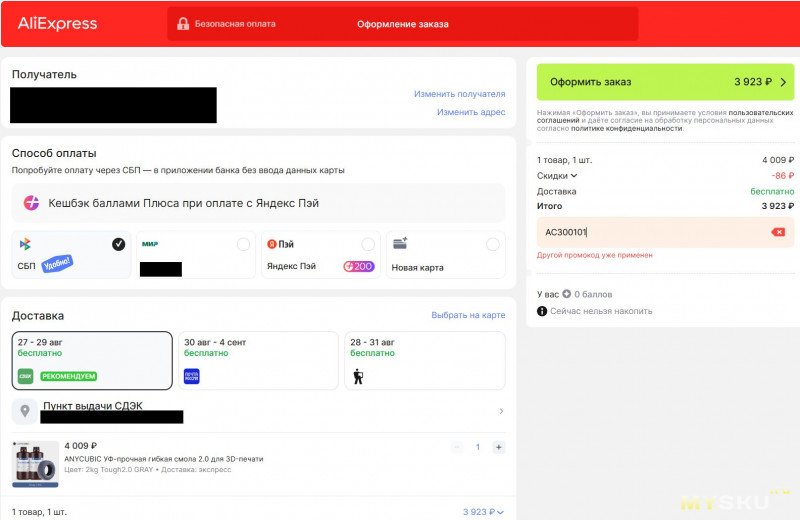Screen dimensions: 800x520
Task: Click the info icon near Сейчас нельзя накопить
Action: [x=542, y=311]
